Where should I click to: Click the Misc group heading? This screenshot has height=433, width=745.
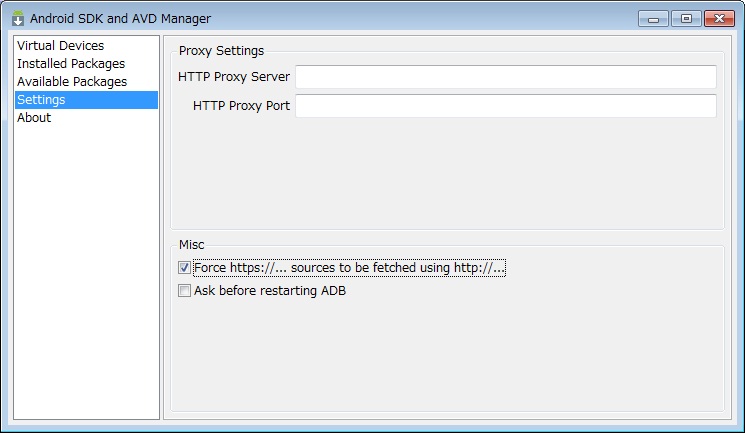(x=191, y=245)
